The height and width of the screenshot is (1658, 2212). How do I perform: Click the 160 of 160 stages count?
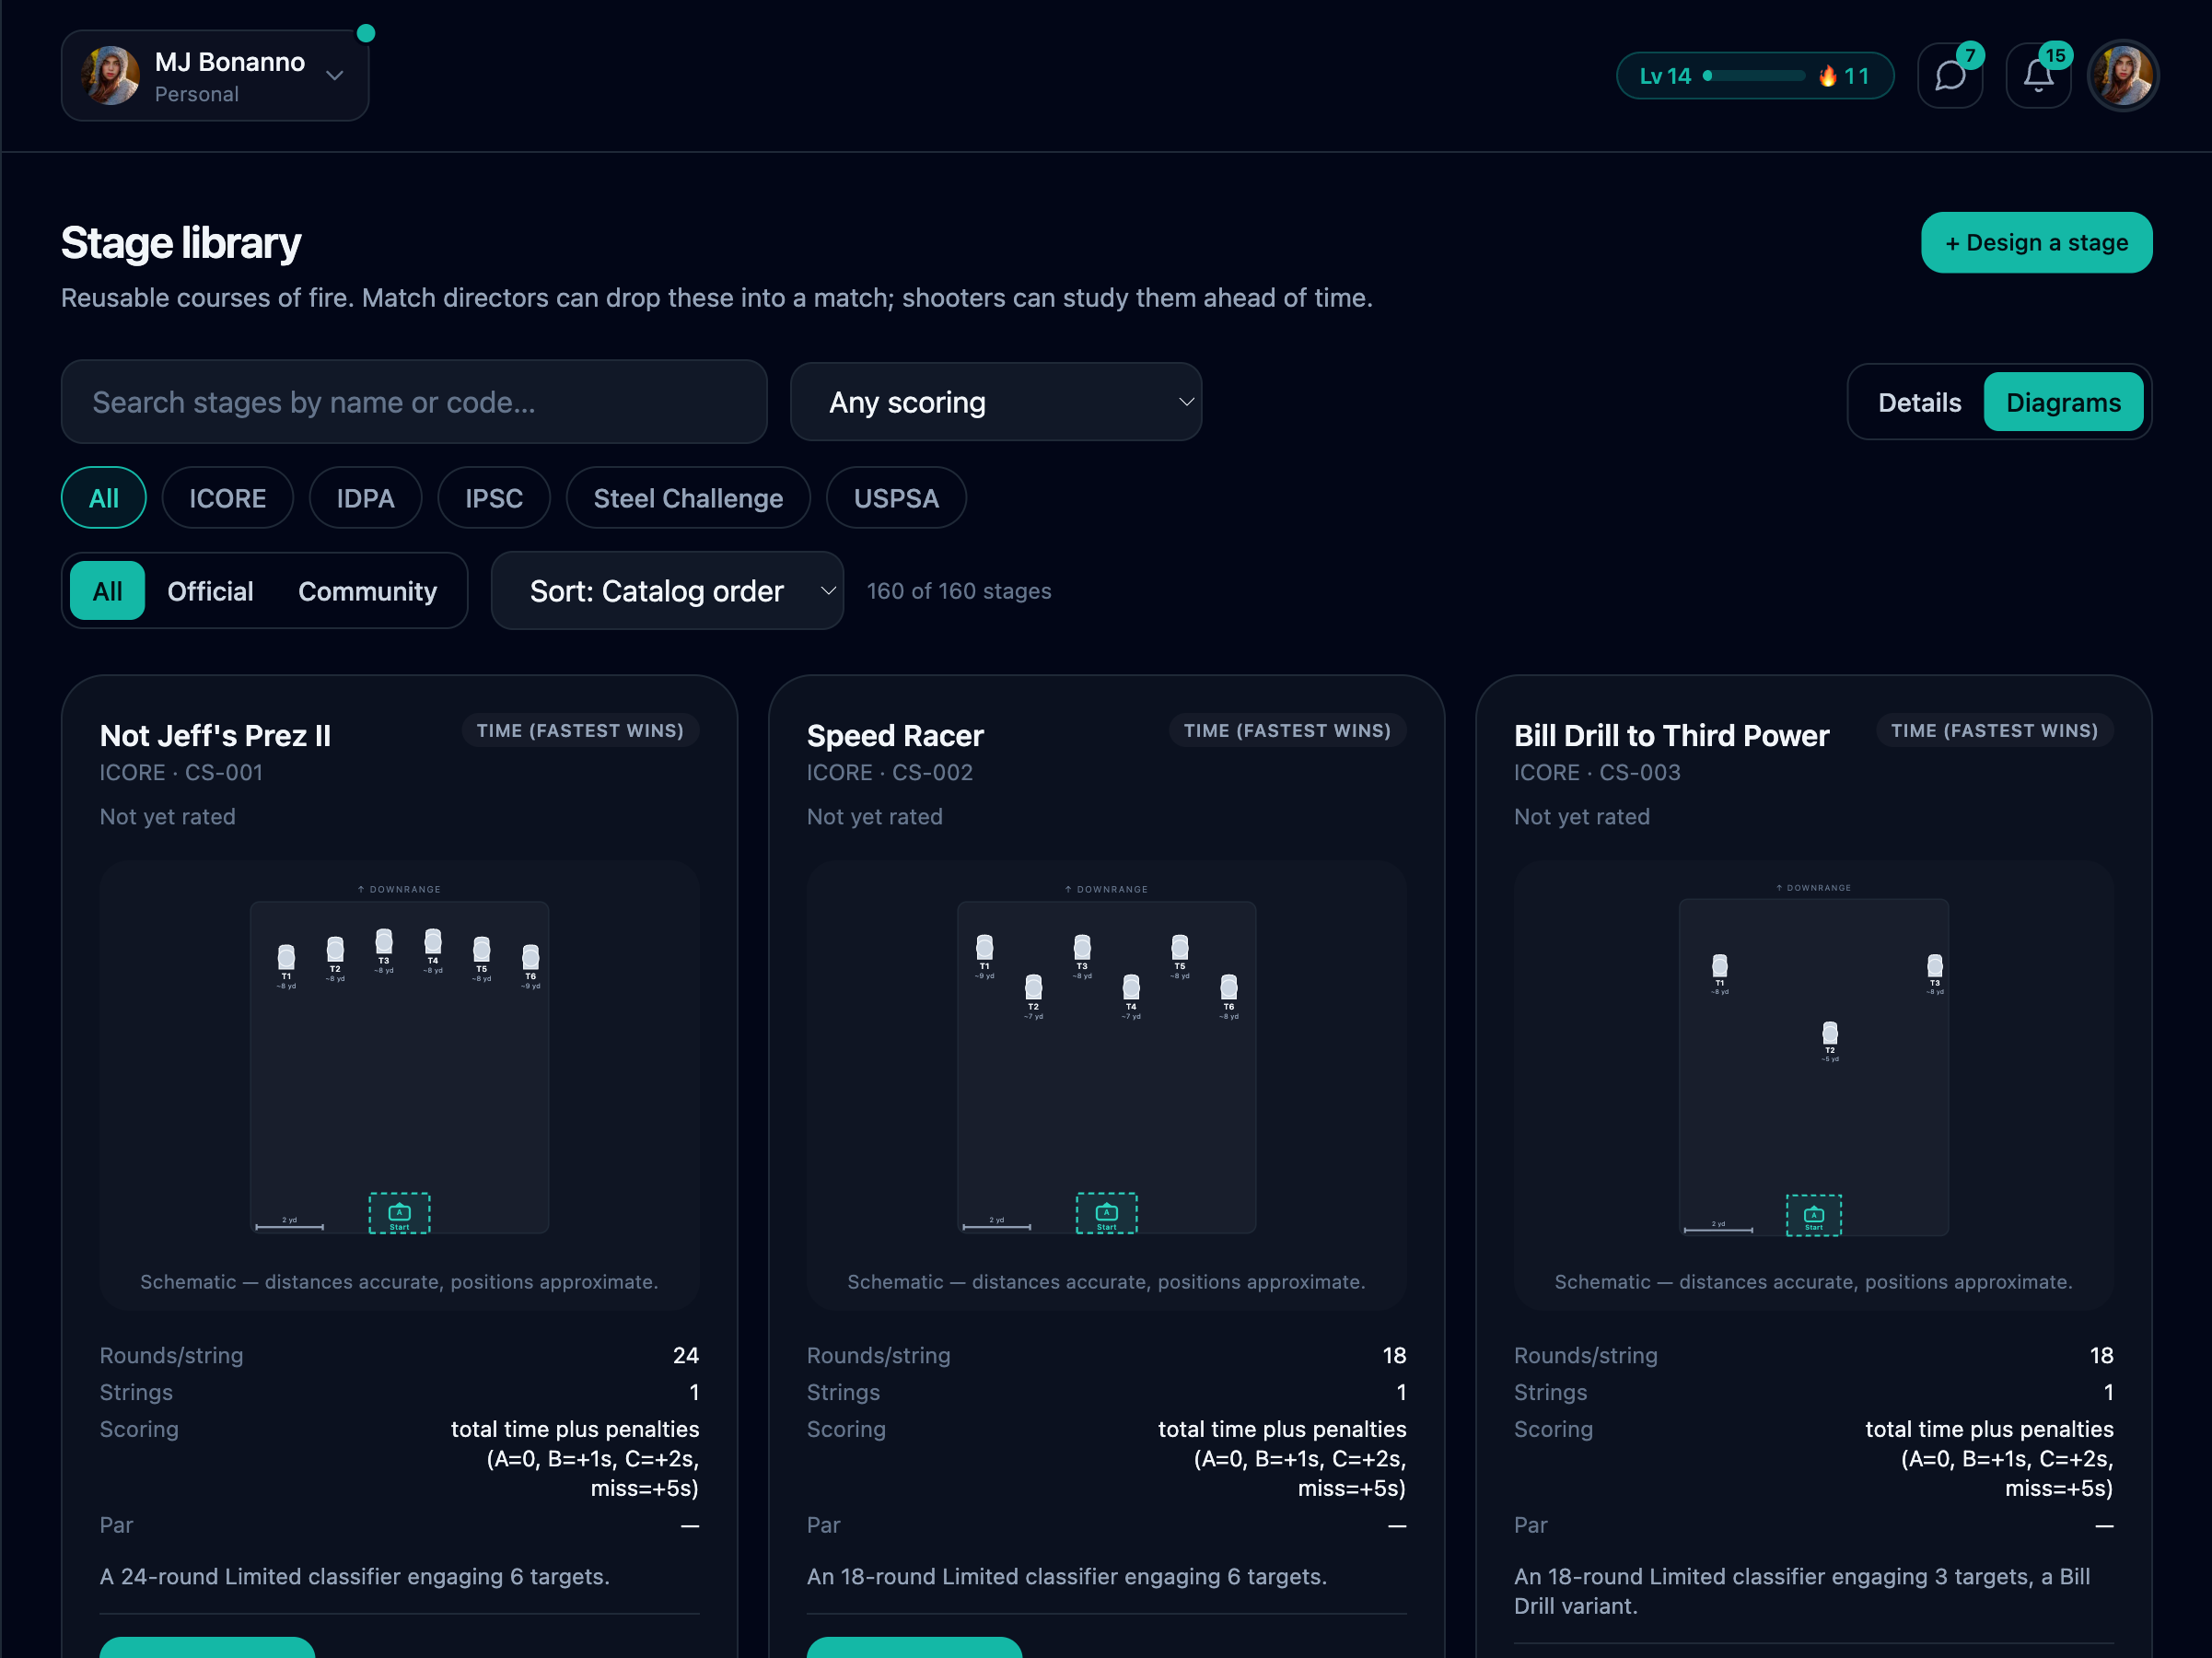click(958, 591)
